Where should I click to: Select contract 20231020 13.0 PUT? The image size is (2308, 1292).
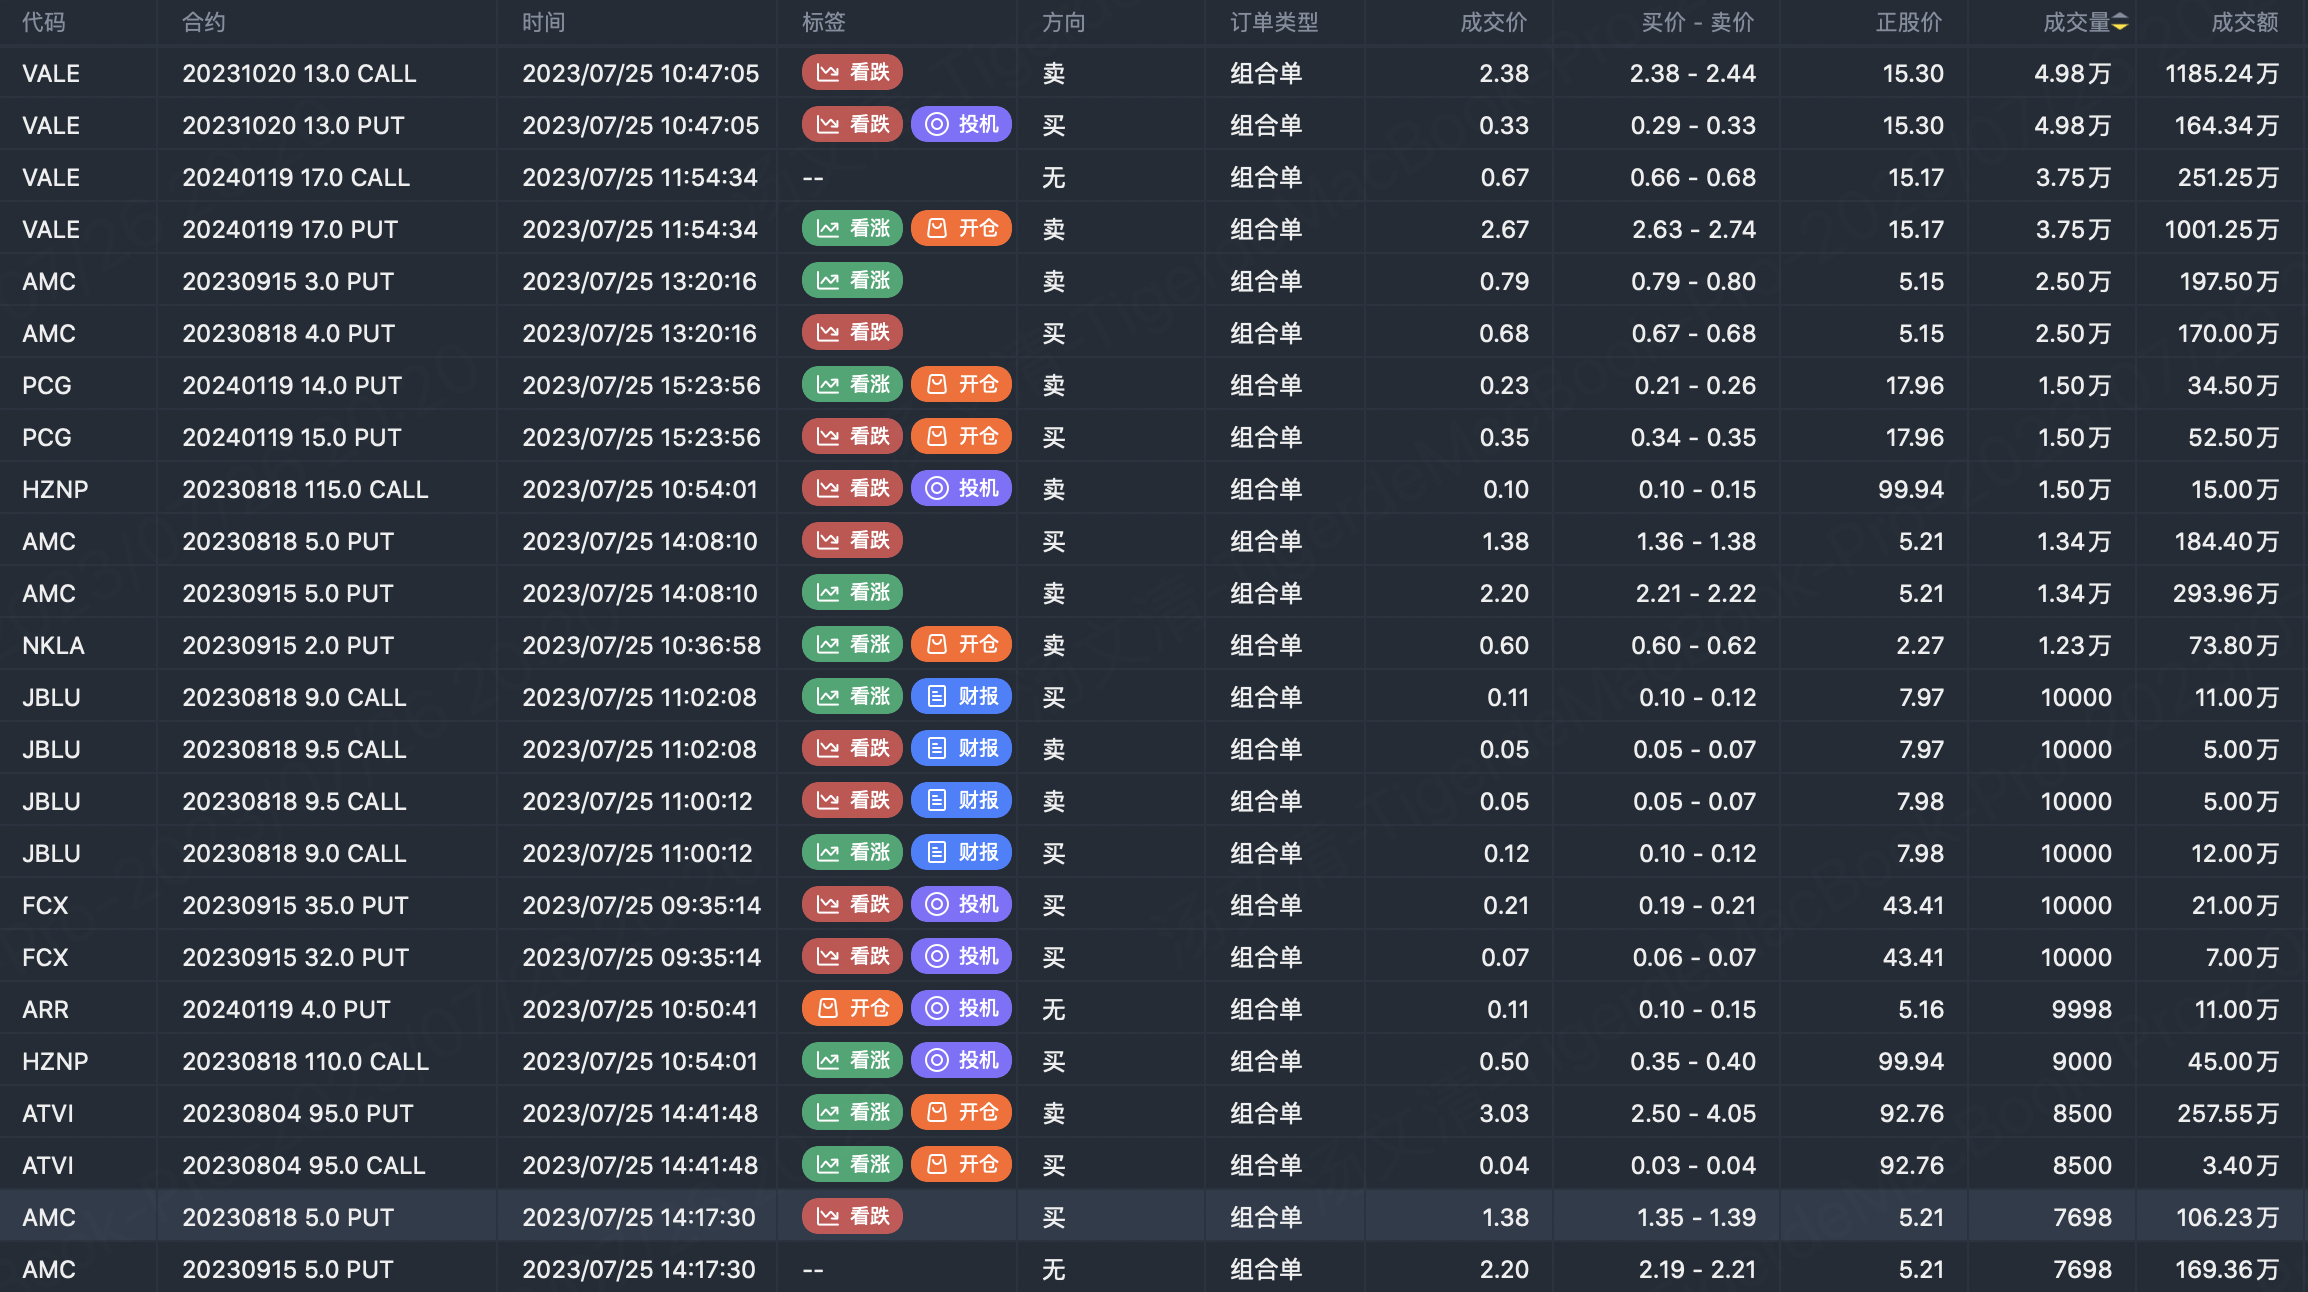pos(293,125)
